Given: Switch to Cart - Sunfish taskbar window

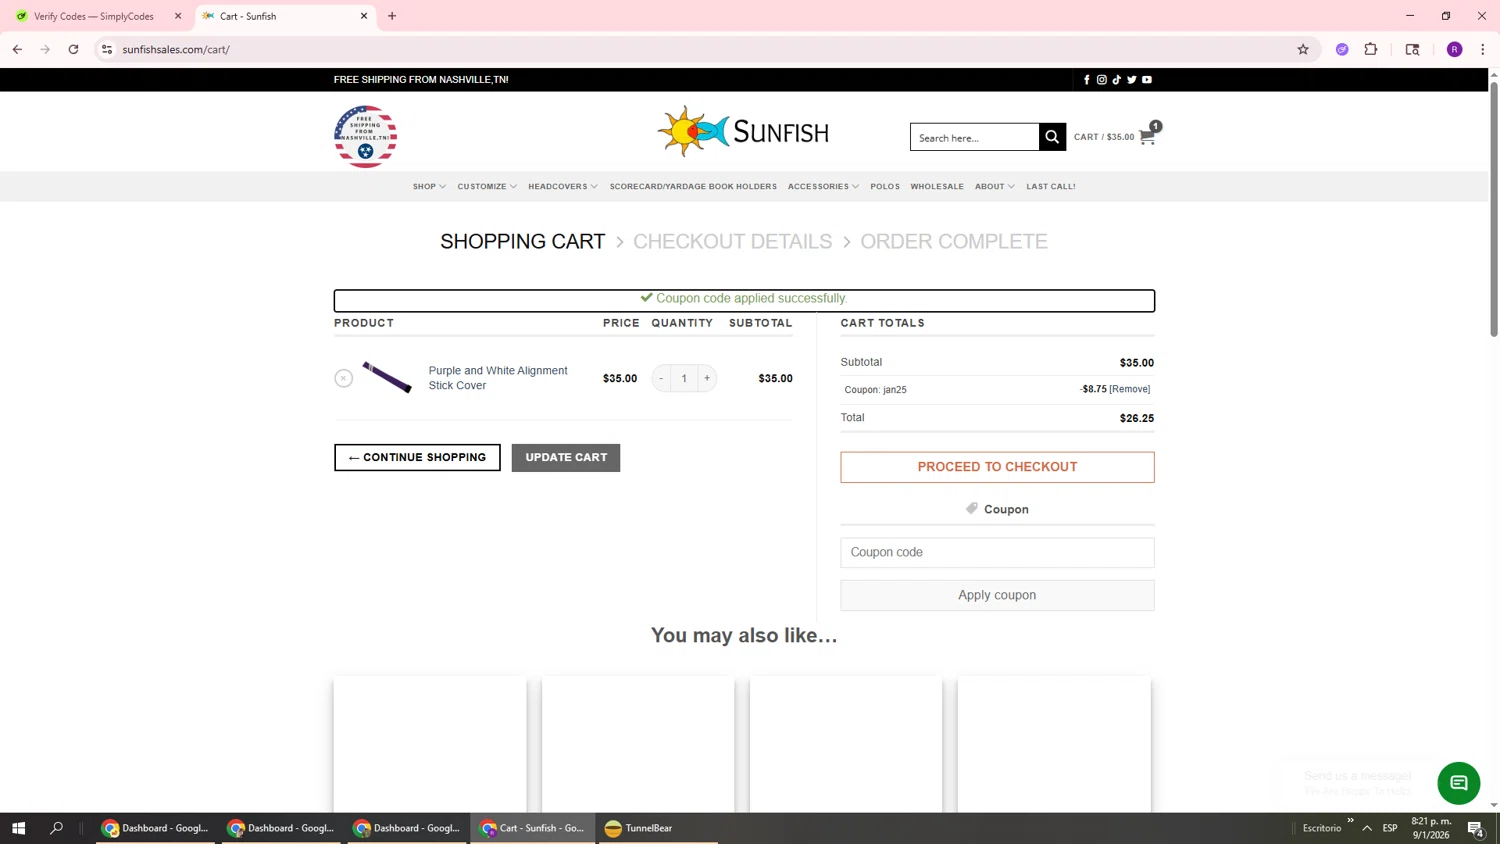Looking at the screenshot, I should tap(533, 828).
